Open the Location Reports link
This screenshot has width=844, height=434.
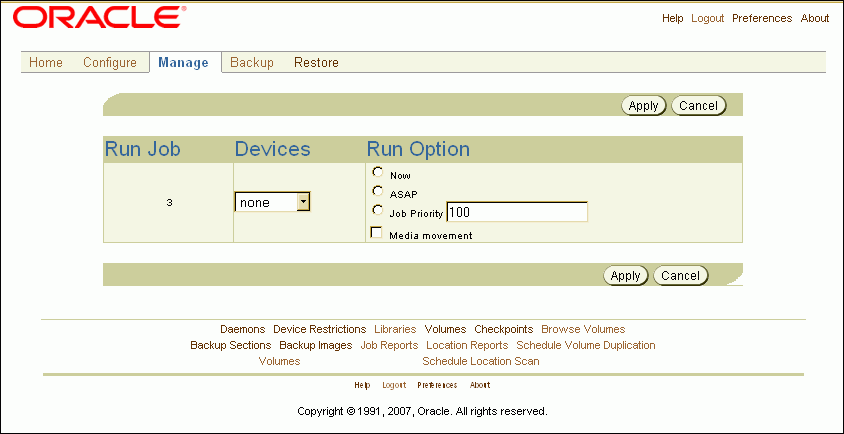[467, 345]
